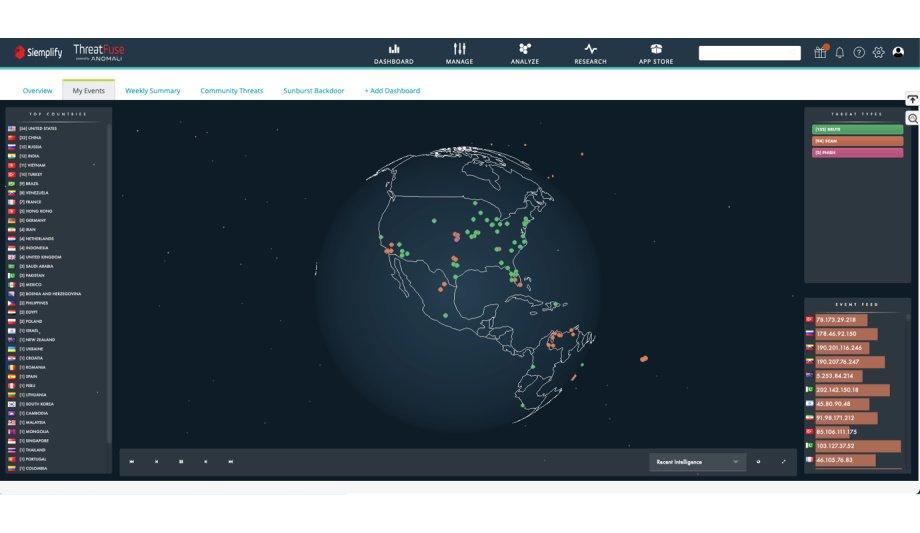Toggle the BRUTE threat type filter
This screenshot has width=920, height=533.
pos(857,129)
